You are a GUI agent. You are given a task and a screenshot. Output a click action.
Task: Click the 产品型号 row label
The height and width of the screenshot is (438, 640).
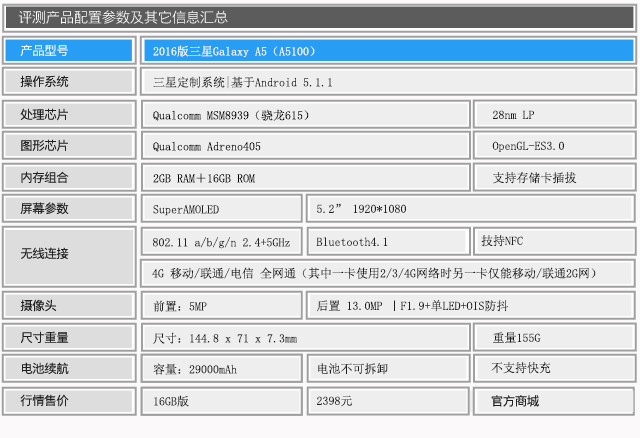click(x=68, y=50)
